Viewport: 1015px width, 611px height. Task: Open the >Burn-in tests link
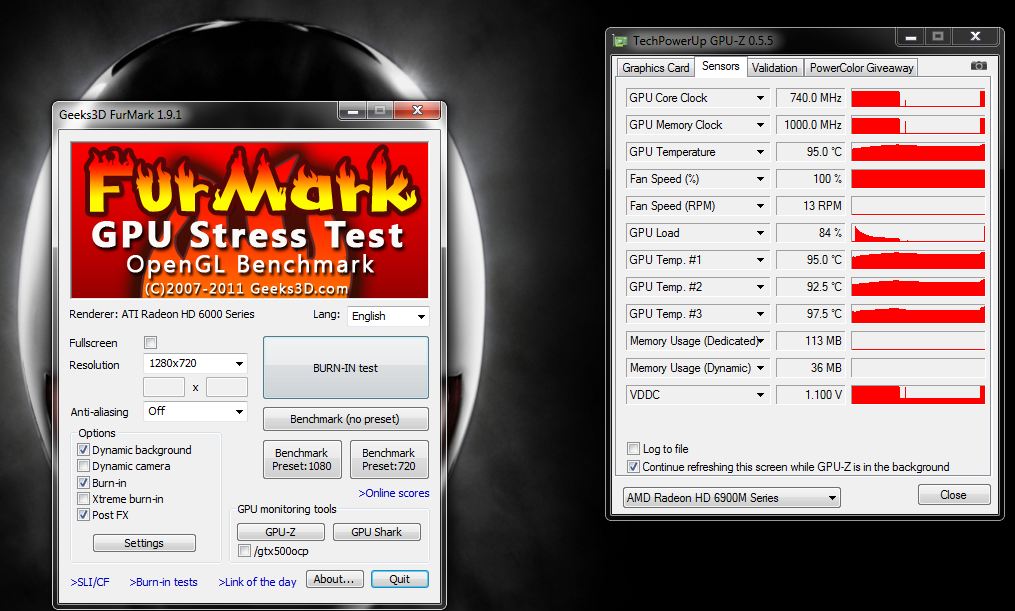pyautogui.click(x=163, y=582)
